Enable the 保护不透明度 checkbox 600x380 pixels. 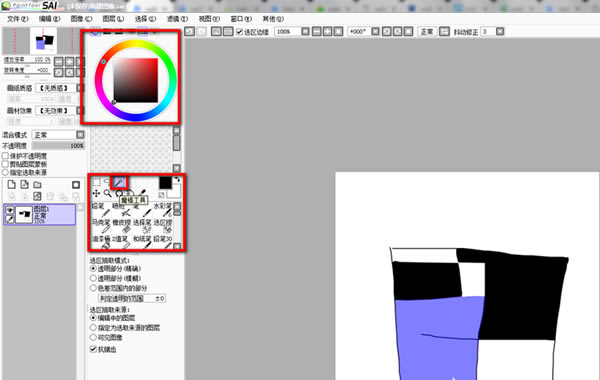(x=5, y=156)
